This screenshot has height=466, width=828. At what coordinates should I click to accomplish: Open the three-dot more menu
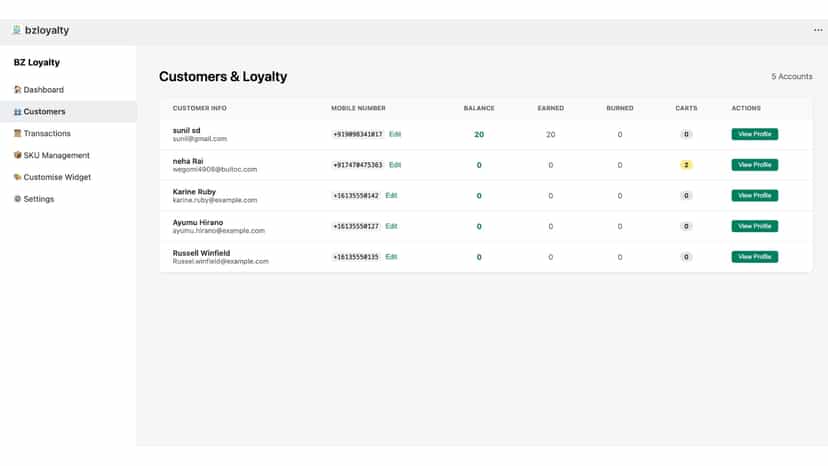point(818,30)
